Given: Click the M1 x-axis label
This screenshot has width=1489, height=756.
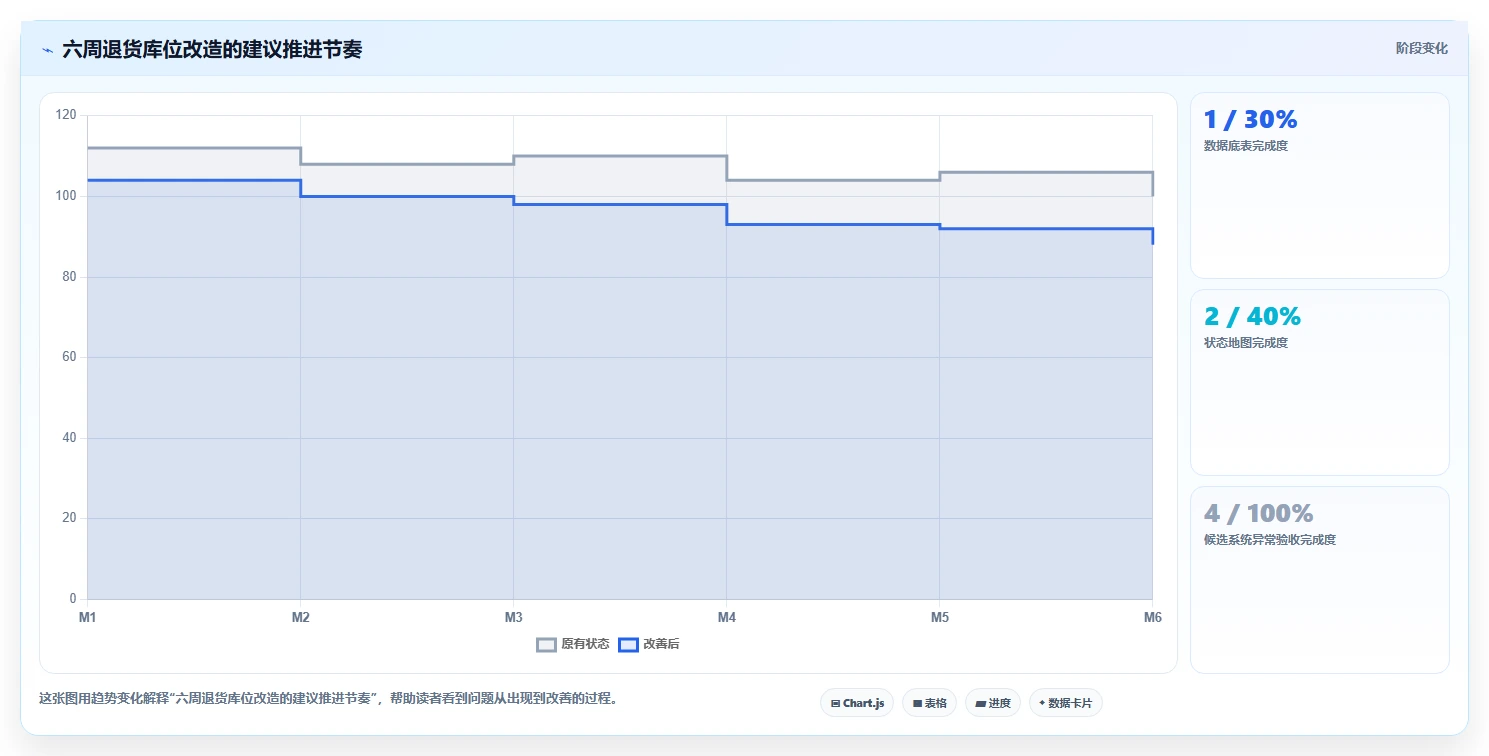Looking at the screenshot, I should click(x=88, y=618).
